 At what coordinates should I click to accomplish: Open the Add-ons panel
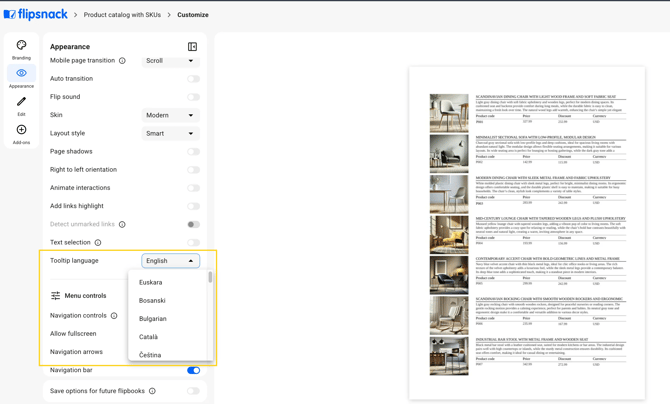click(x=21, y=133)
